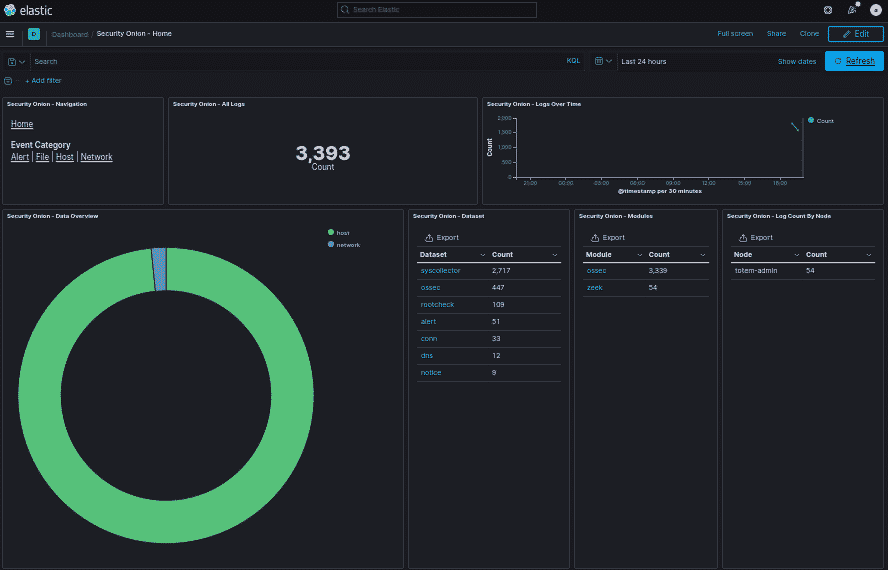Click the 3,393 total count metric
888x570 pixels.
323,153
